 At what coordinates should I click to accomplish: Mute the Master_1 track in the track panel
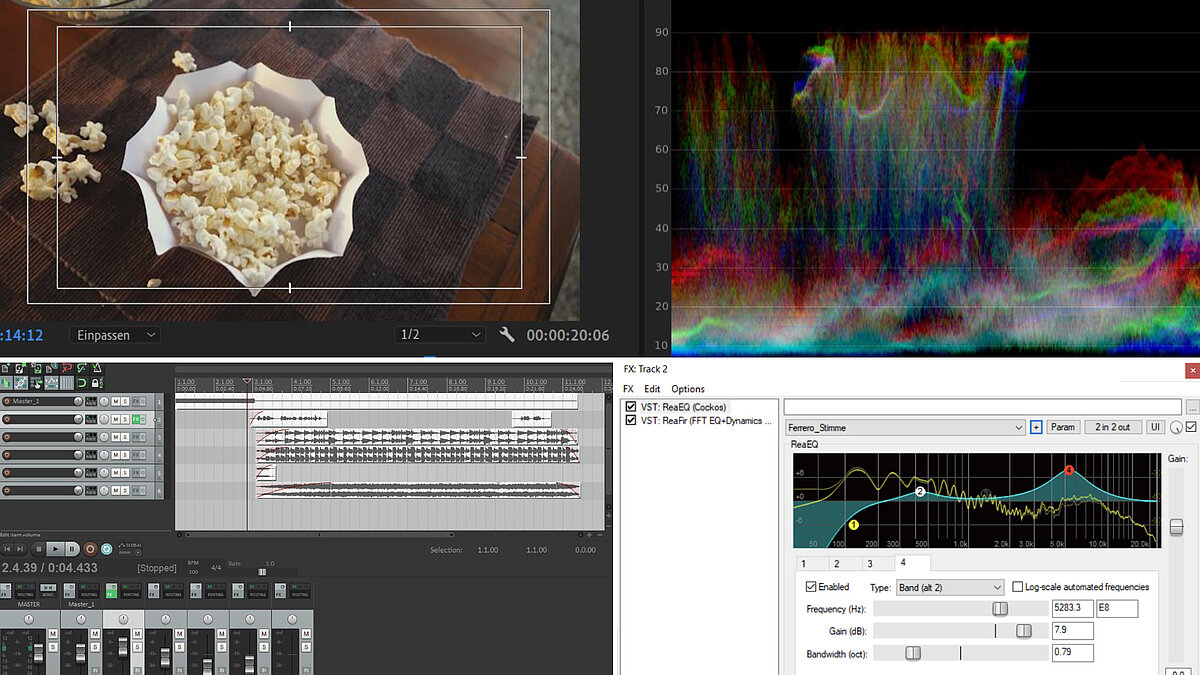click(115, 401)
